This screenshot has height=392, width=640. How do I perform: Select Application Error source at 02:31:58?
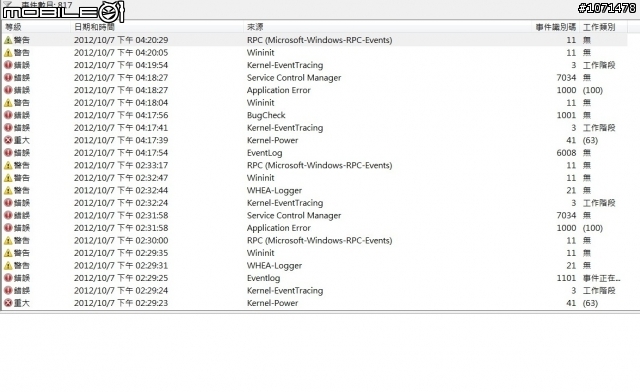pyautogui.click(x=279, y=228)
